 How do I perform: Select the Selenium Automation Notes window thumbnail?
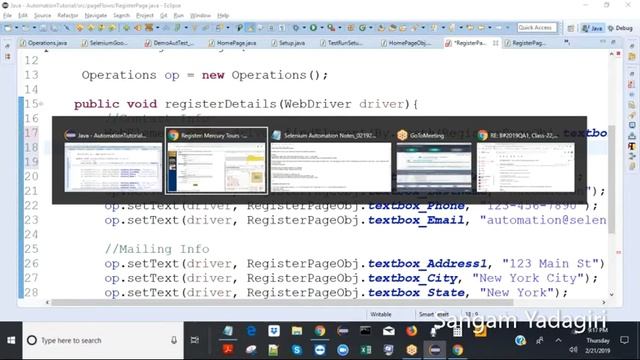point(331,161)
